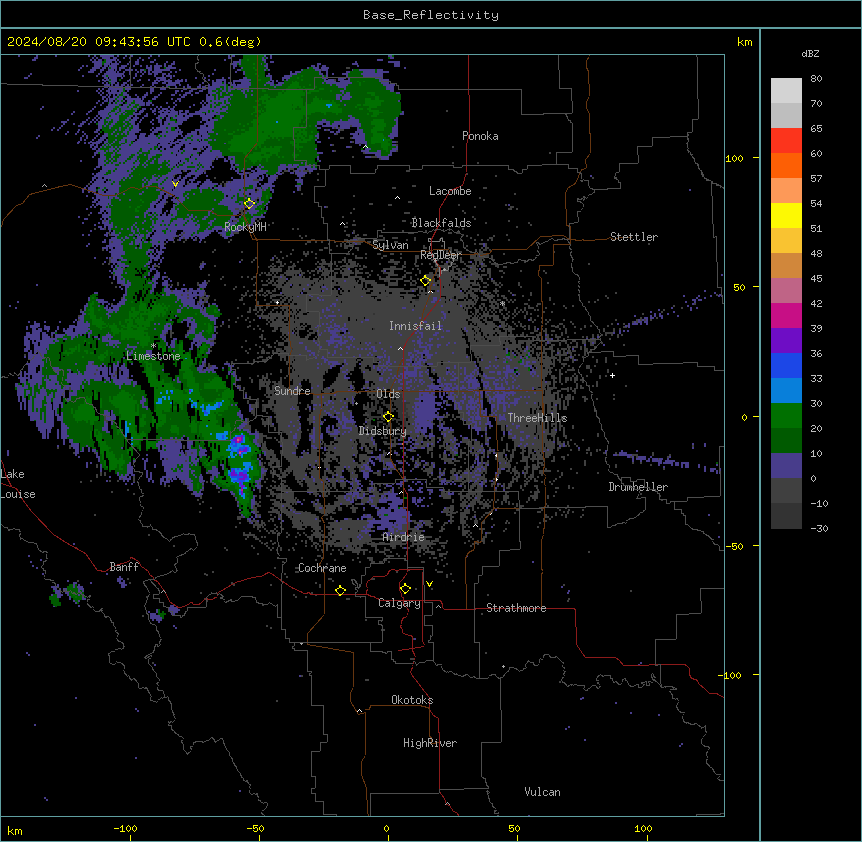The height and width of the screenshot is (842, 862).
Task: Click the RockyMH label
Action: (x=245, y=227)
